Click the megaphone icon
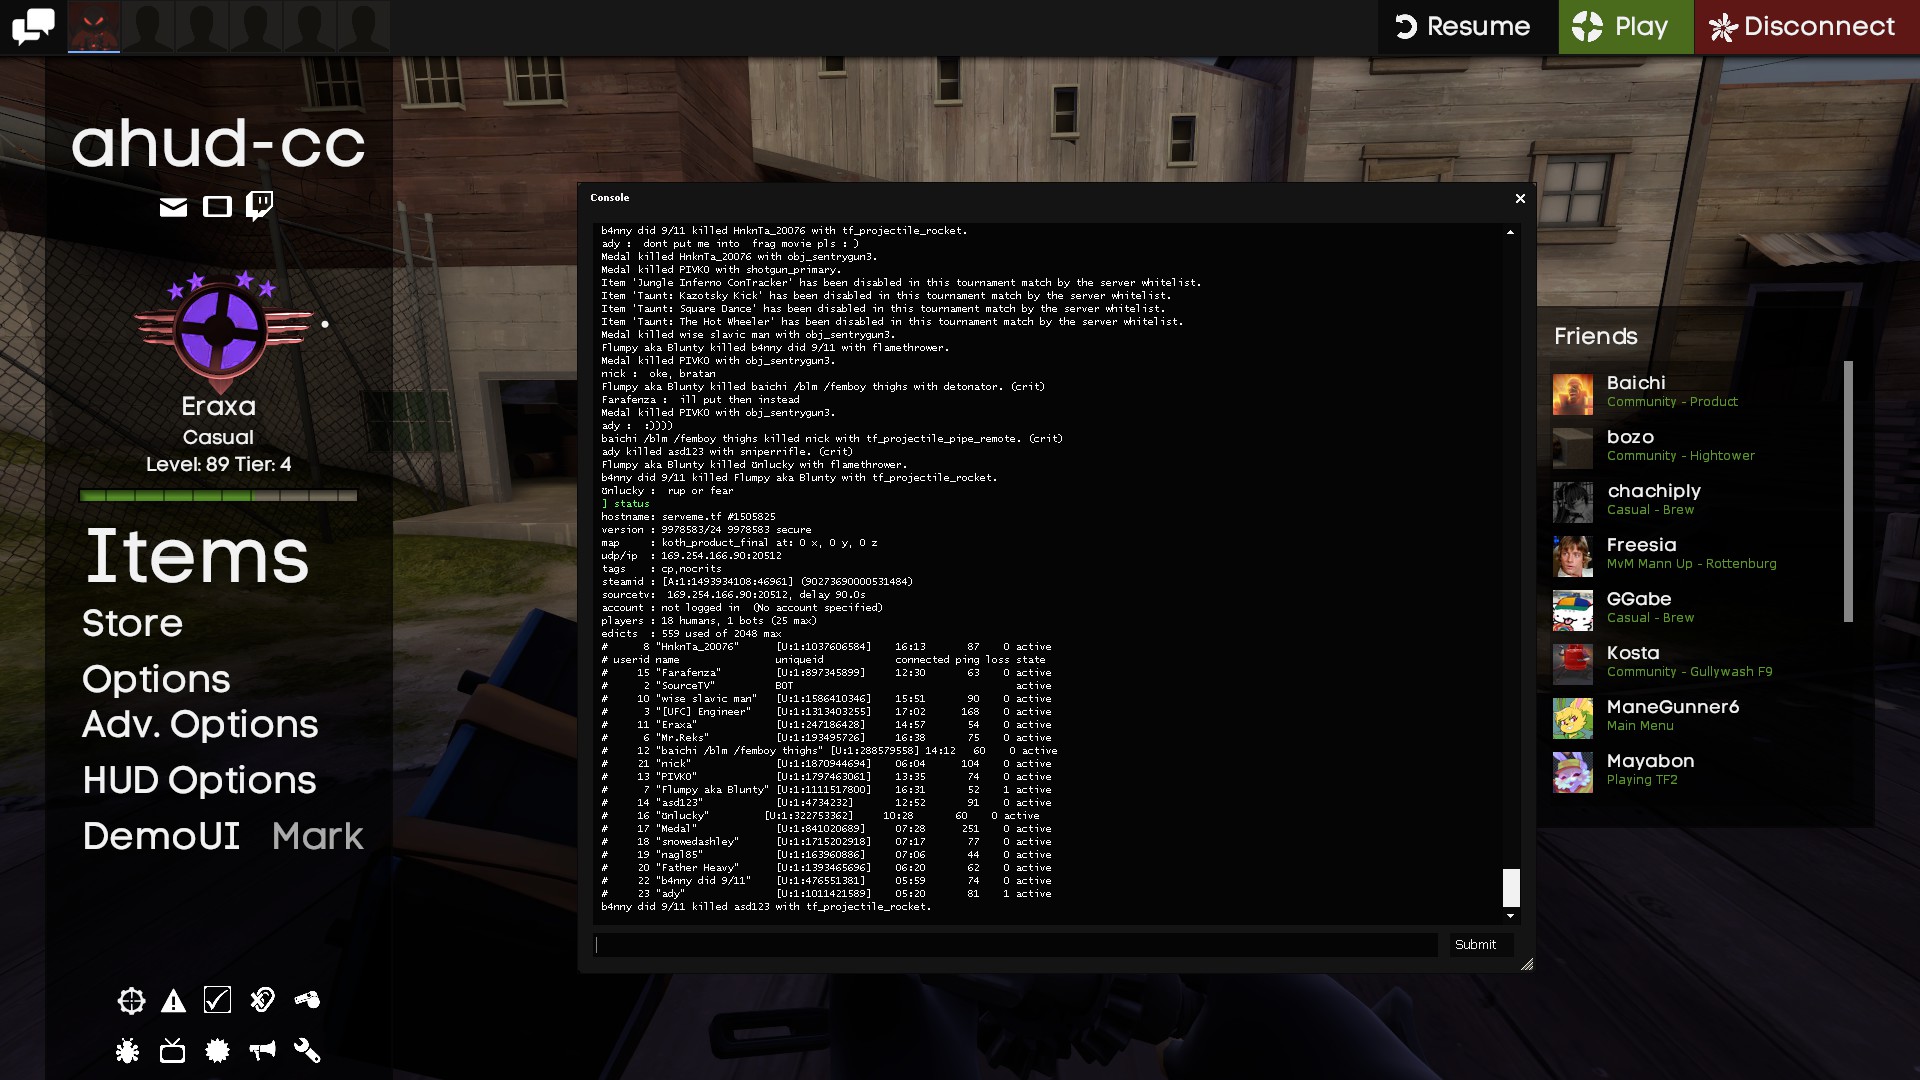Screen dimensions: 1920x1080 [x=262, y=1050]
